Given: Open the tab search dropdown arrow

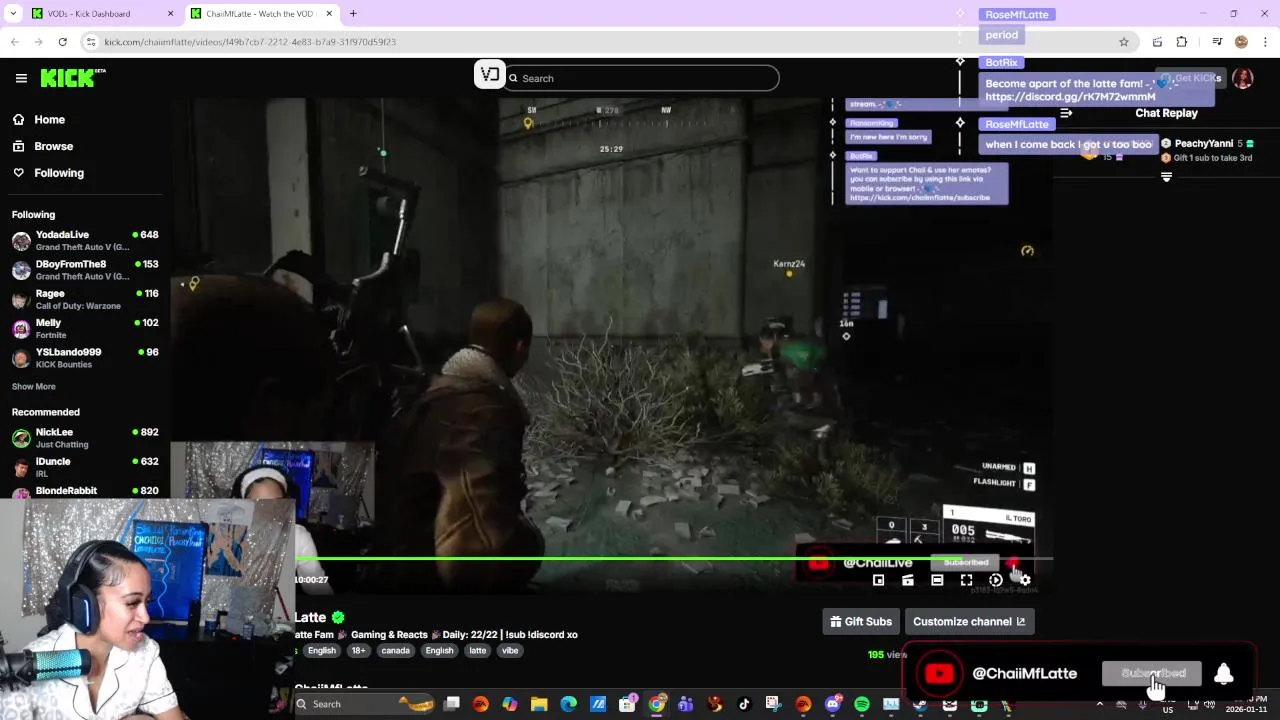Looking at the screenshot, I should (x=13, y=14).
